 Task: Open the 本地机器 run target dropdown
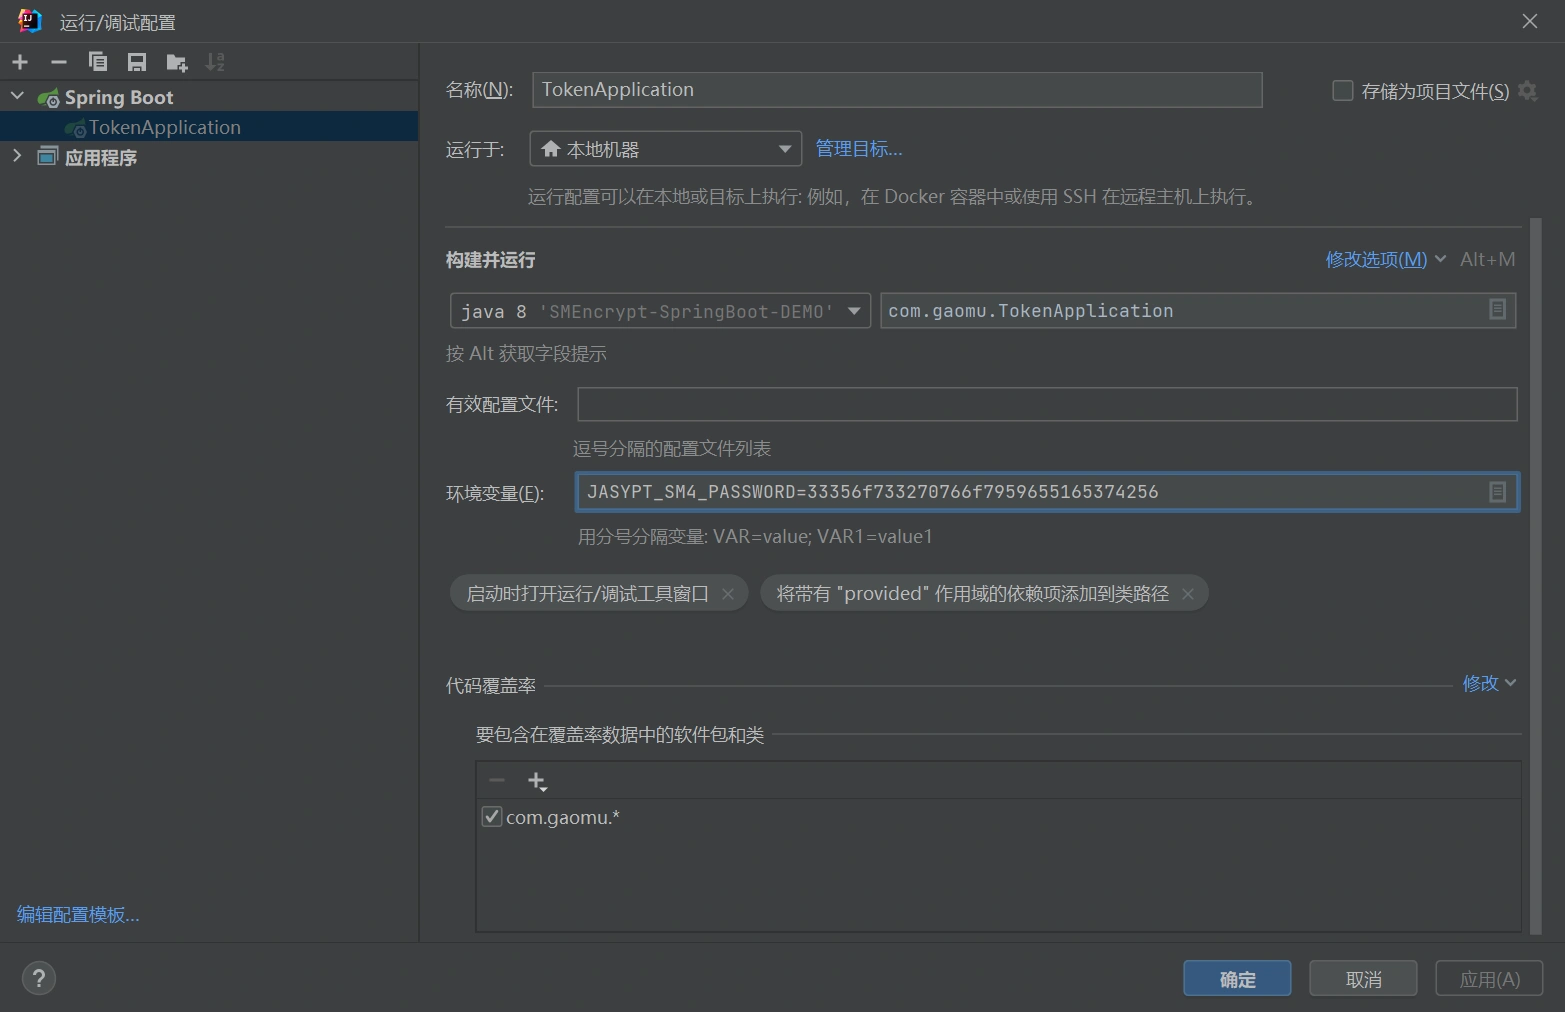665,149
